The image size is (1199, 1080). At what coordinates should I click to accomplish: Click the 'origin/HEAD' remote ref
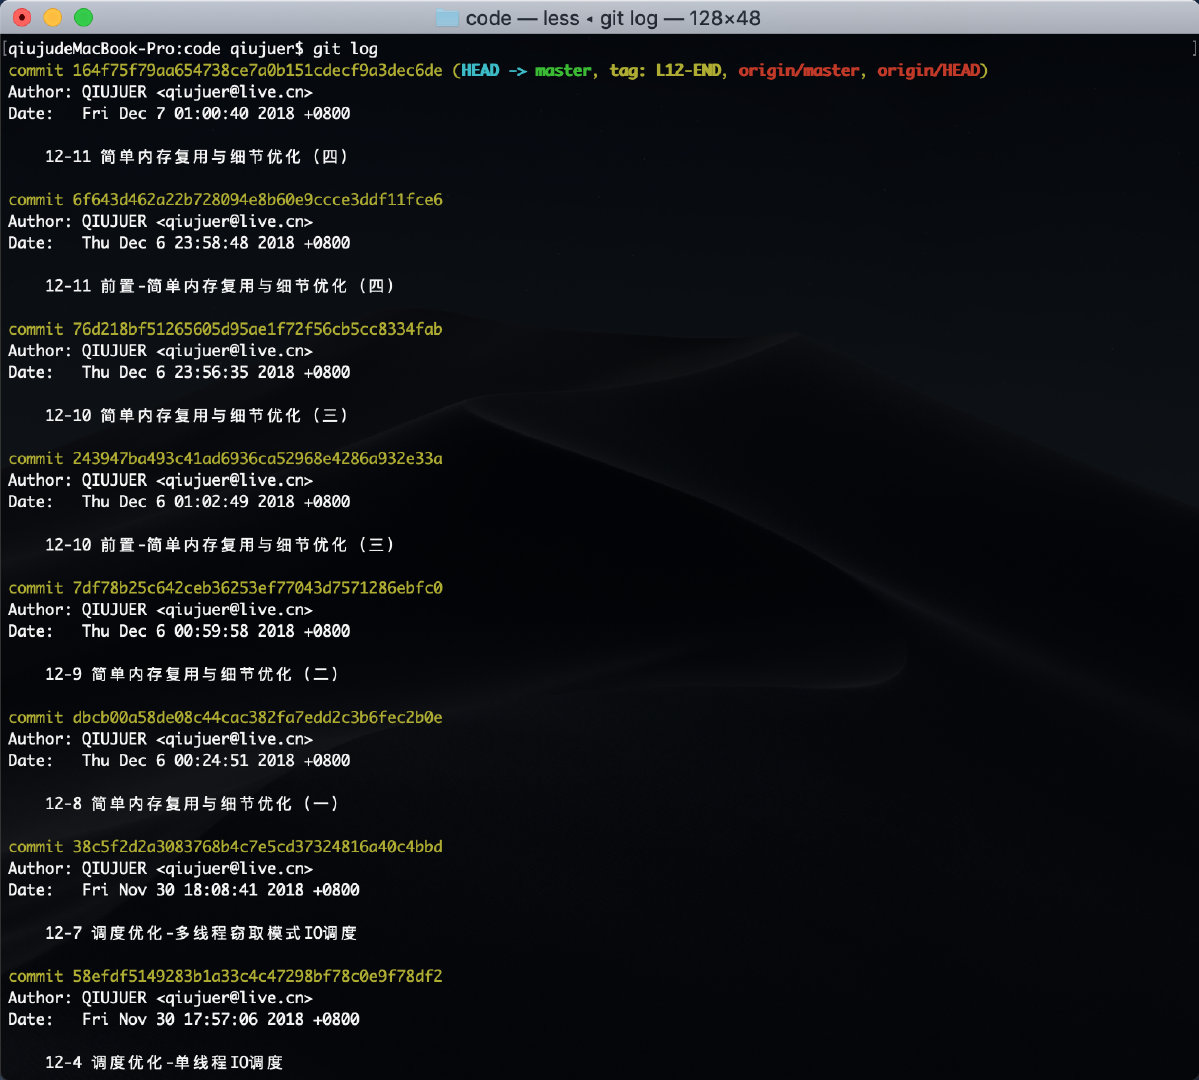tap(928, 70)
